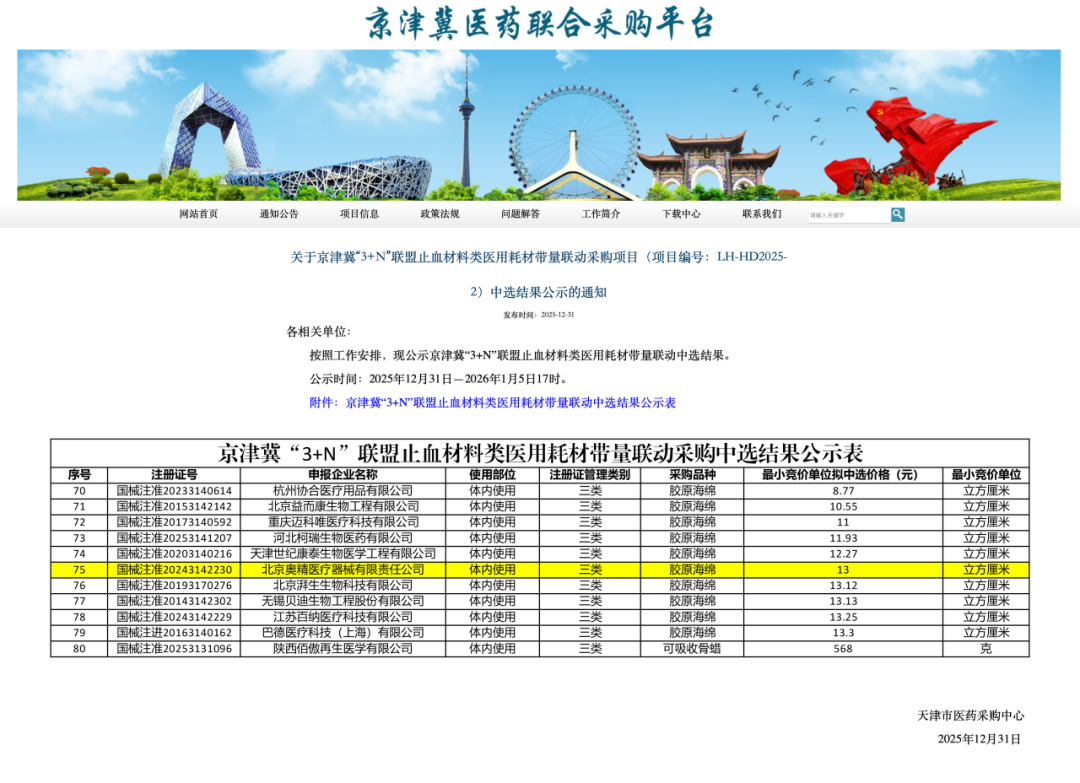Select 政策法规 in the navigation bar
This screenshot has width=1080, height=783.
tap(440, 214)
